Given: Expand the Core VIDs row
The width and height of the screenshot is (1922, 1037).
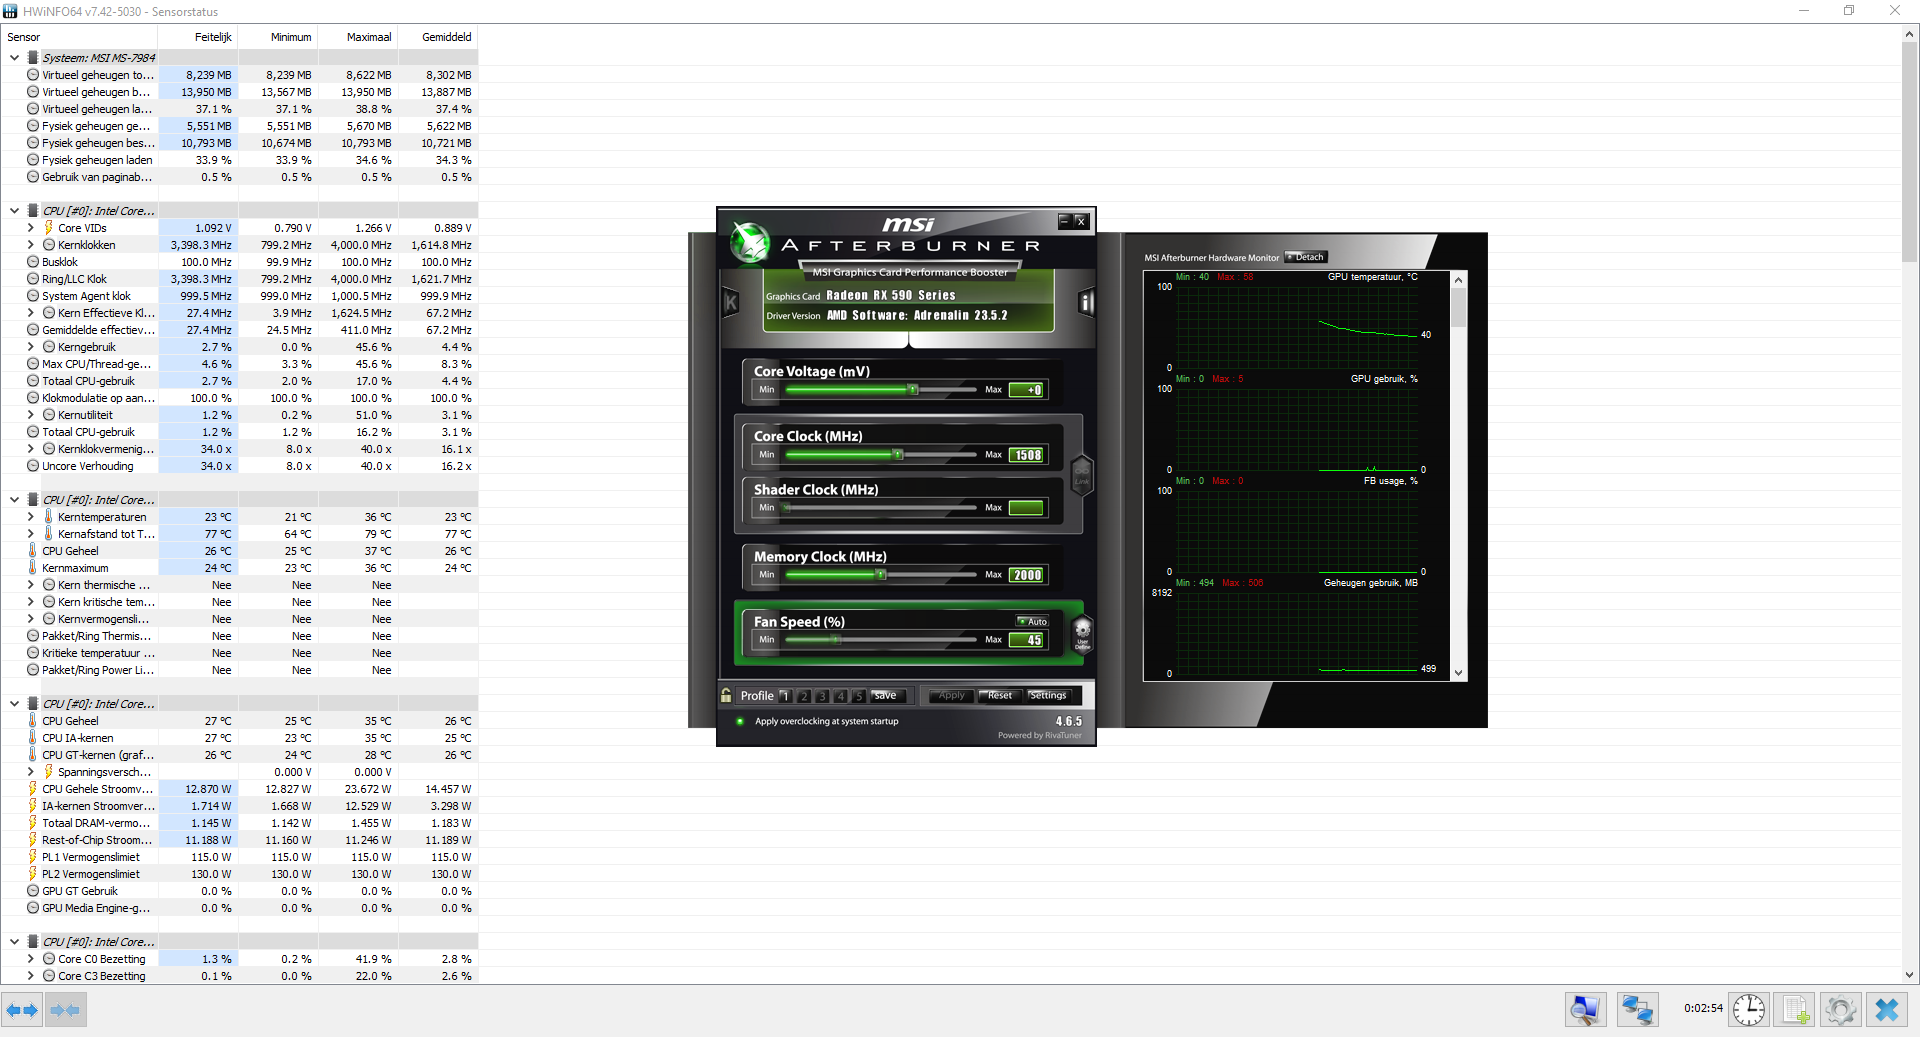Looking at the screenshot, I should coord(30,228).
